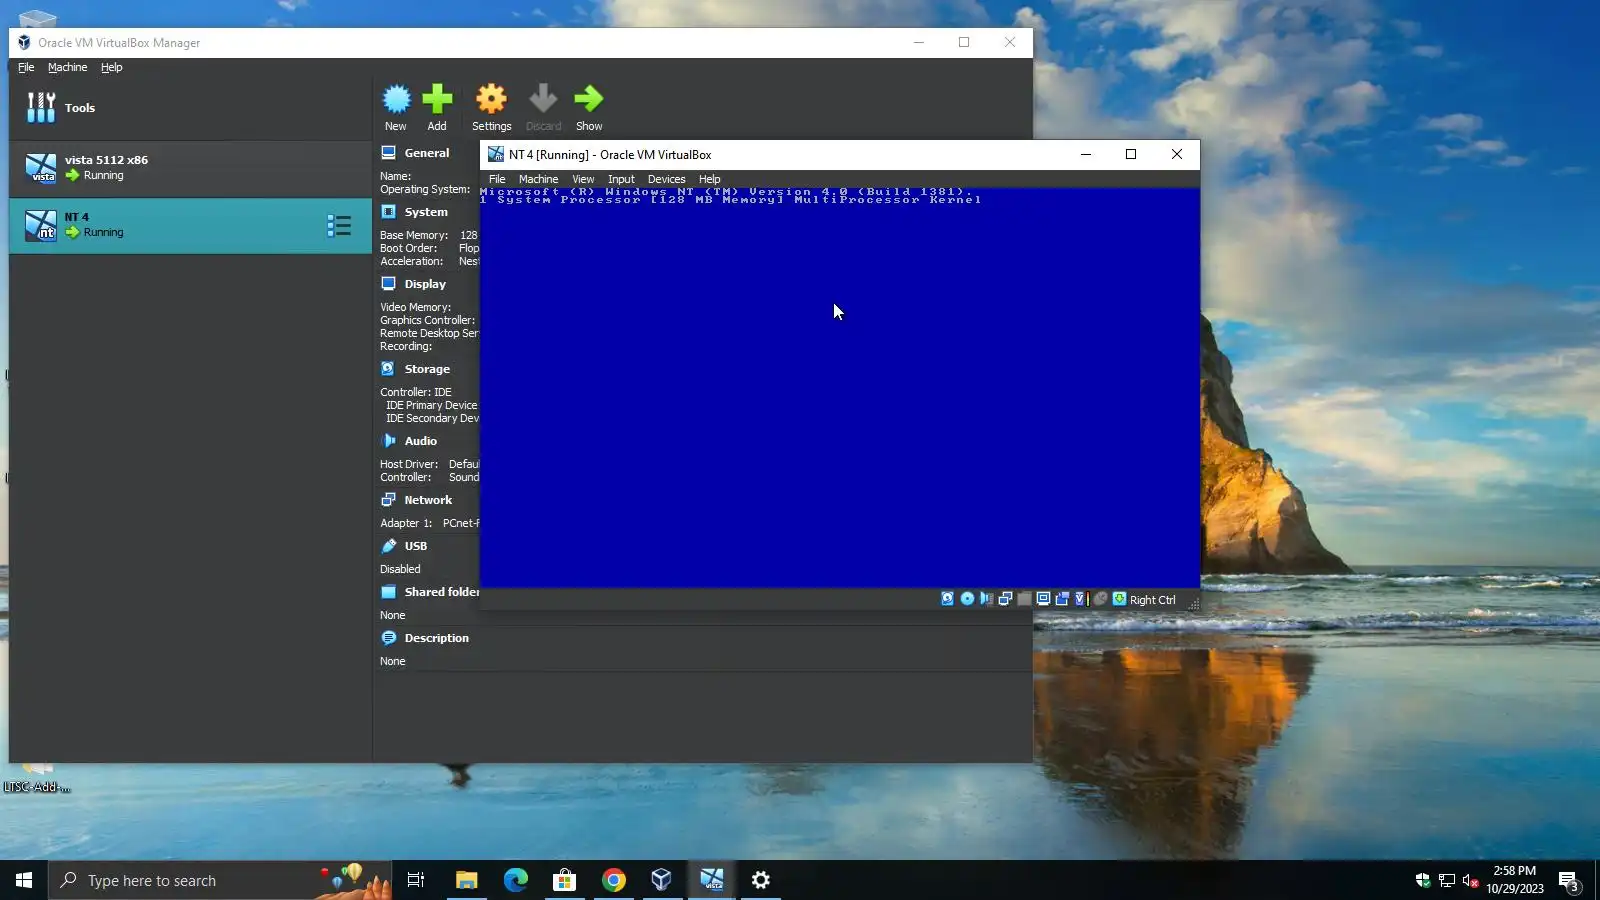Image resolution: width=1600 pixels, height=900 pixels.
Task: Open the File menu in NT 4 window
Action: (497, 179)
